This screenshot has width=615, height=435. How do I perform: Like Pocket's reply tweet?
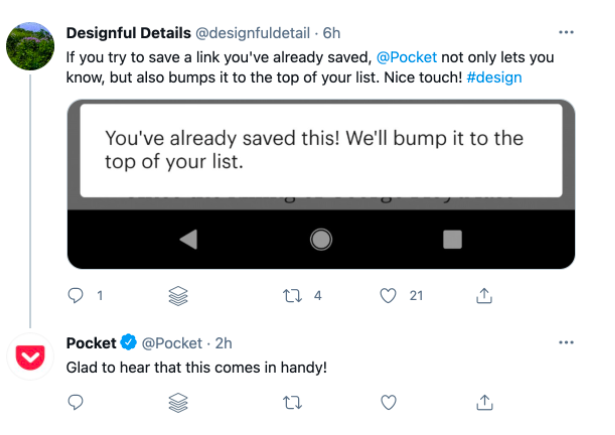pyautogui.click(x=390, y=401)
